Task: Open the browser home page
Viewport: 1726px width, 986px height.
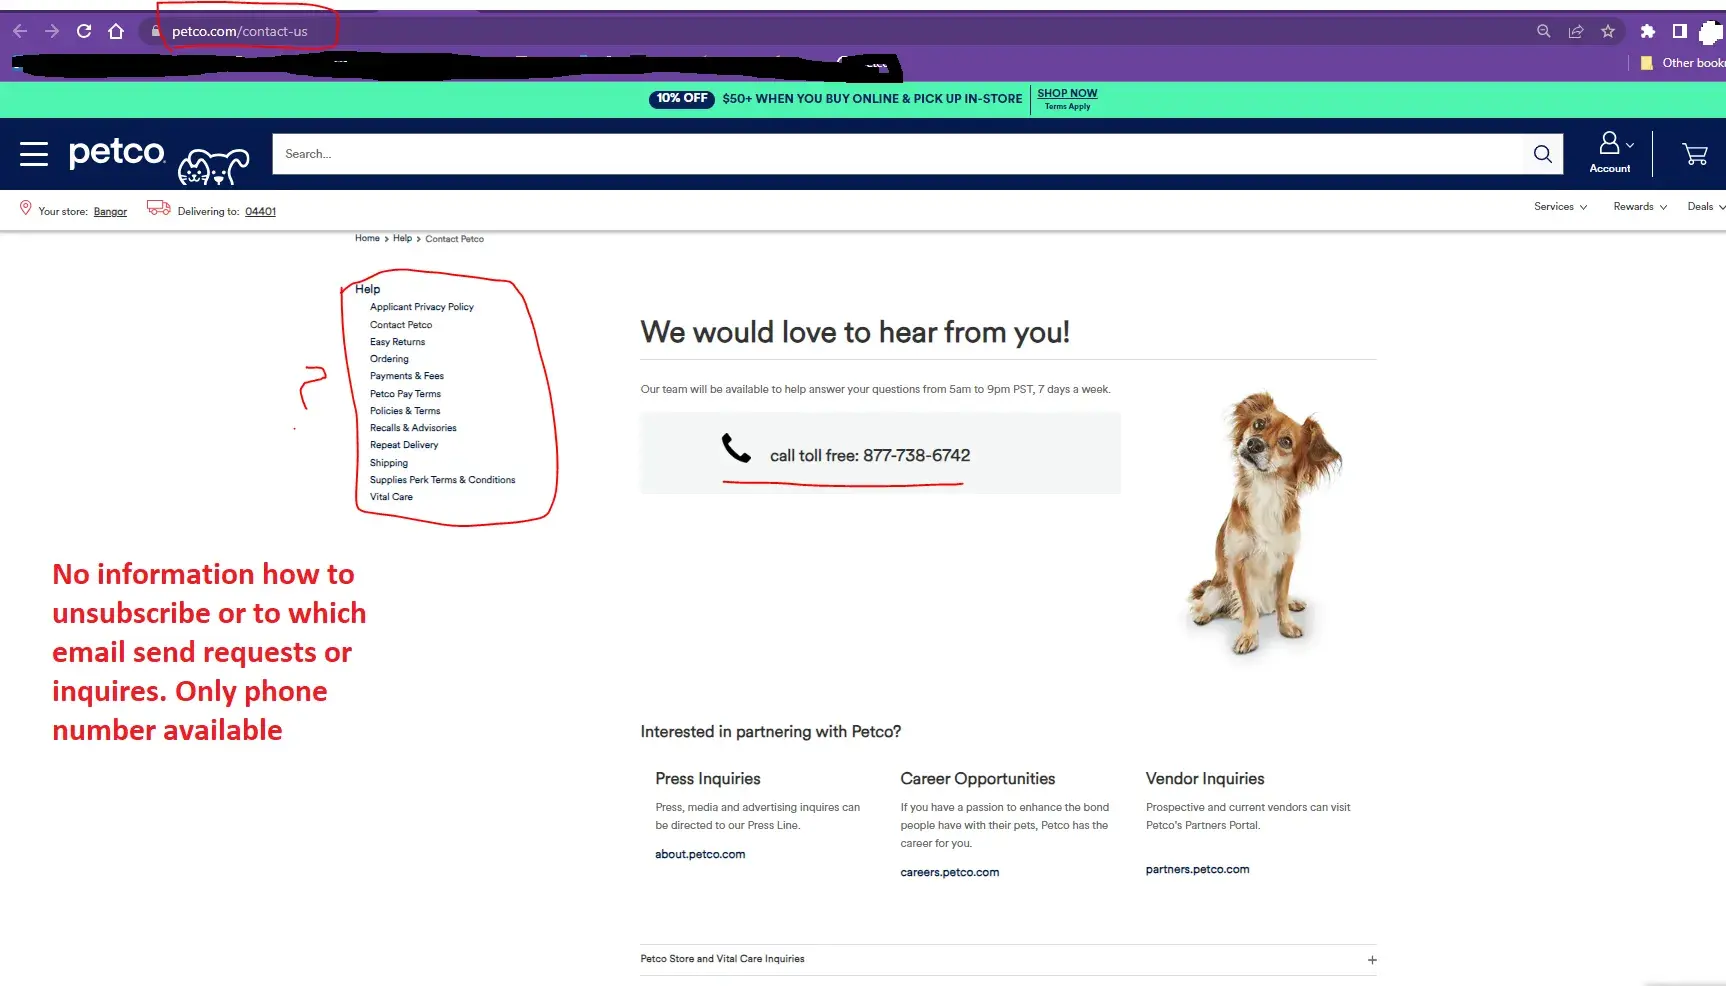Action: click(x=116, y=31)
